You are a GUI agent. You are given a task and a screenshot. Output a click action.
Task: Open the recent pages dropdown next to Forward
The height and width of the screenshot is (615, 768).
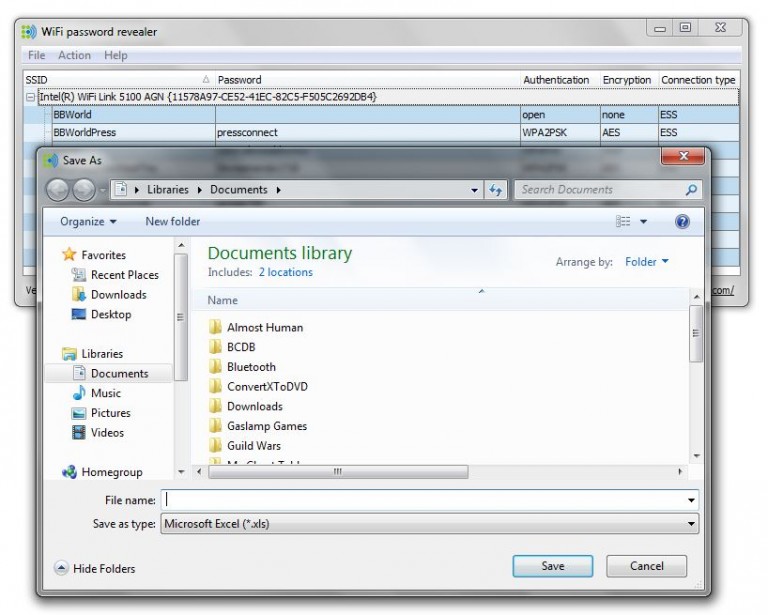click(102, 190)
